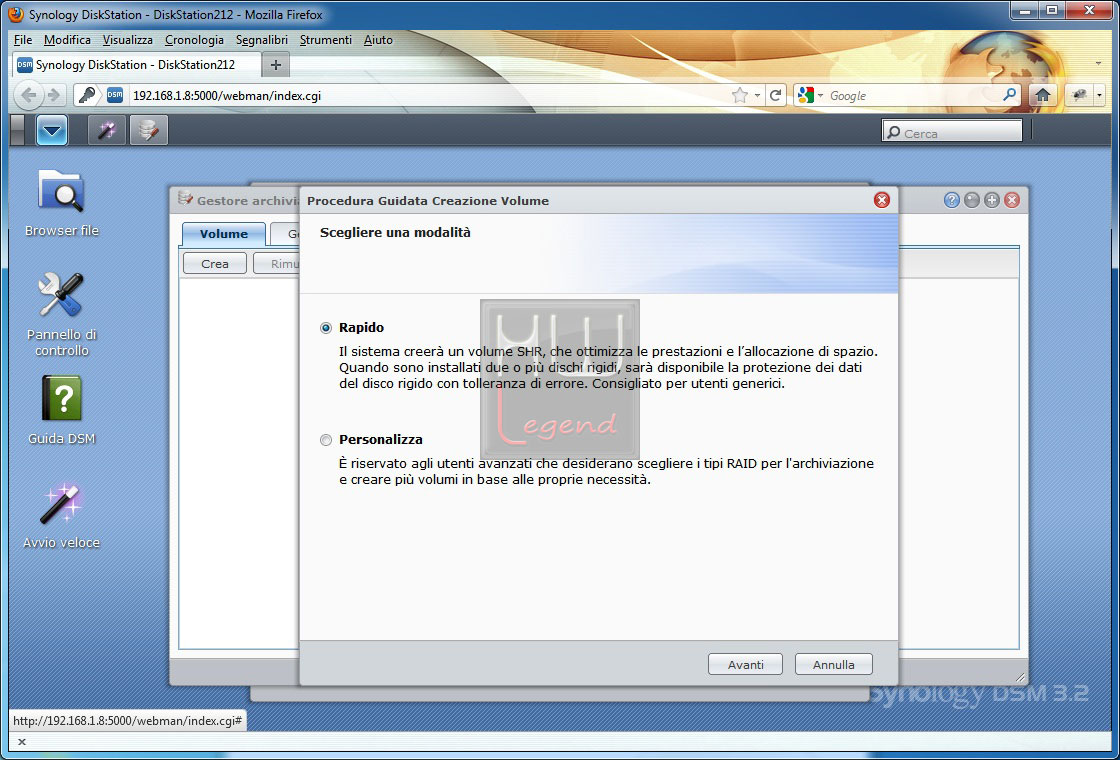The image size is (1120, 760).
Task: Click the magic wand taskbar icon
Action: 106,131
